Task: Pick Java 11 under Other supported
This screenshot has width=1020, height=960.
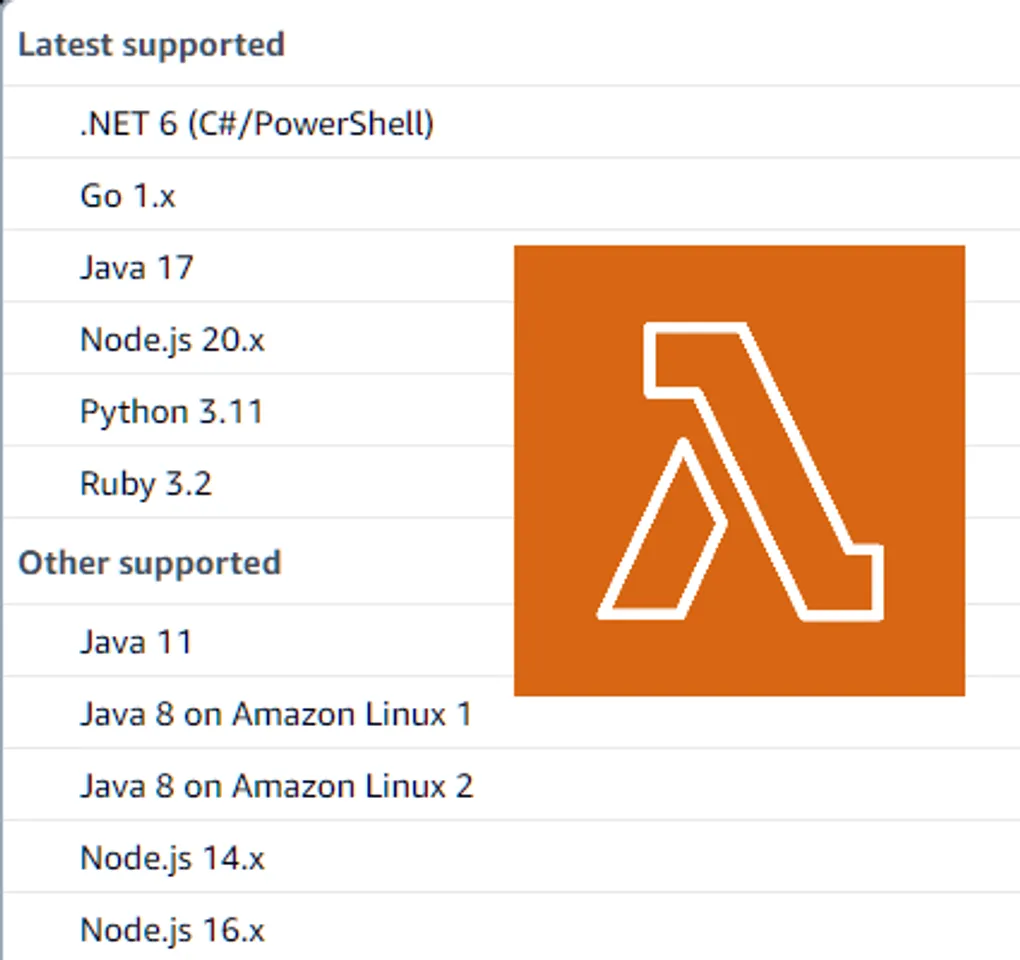Action: pos(135,641)
